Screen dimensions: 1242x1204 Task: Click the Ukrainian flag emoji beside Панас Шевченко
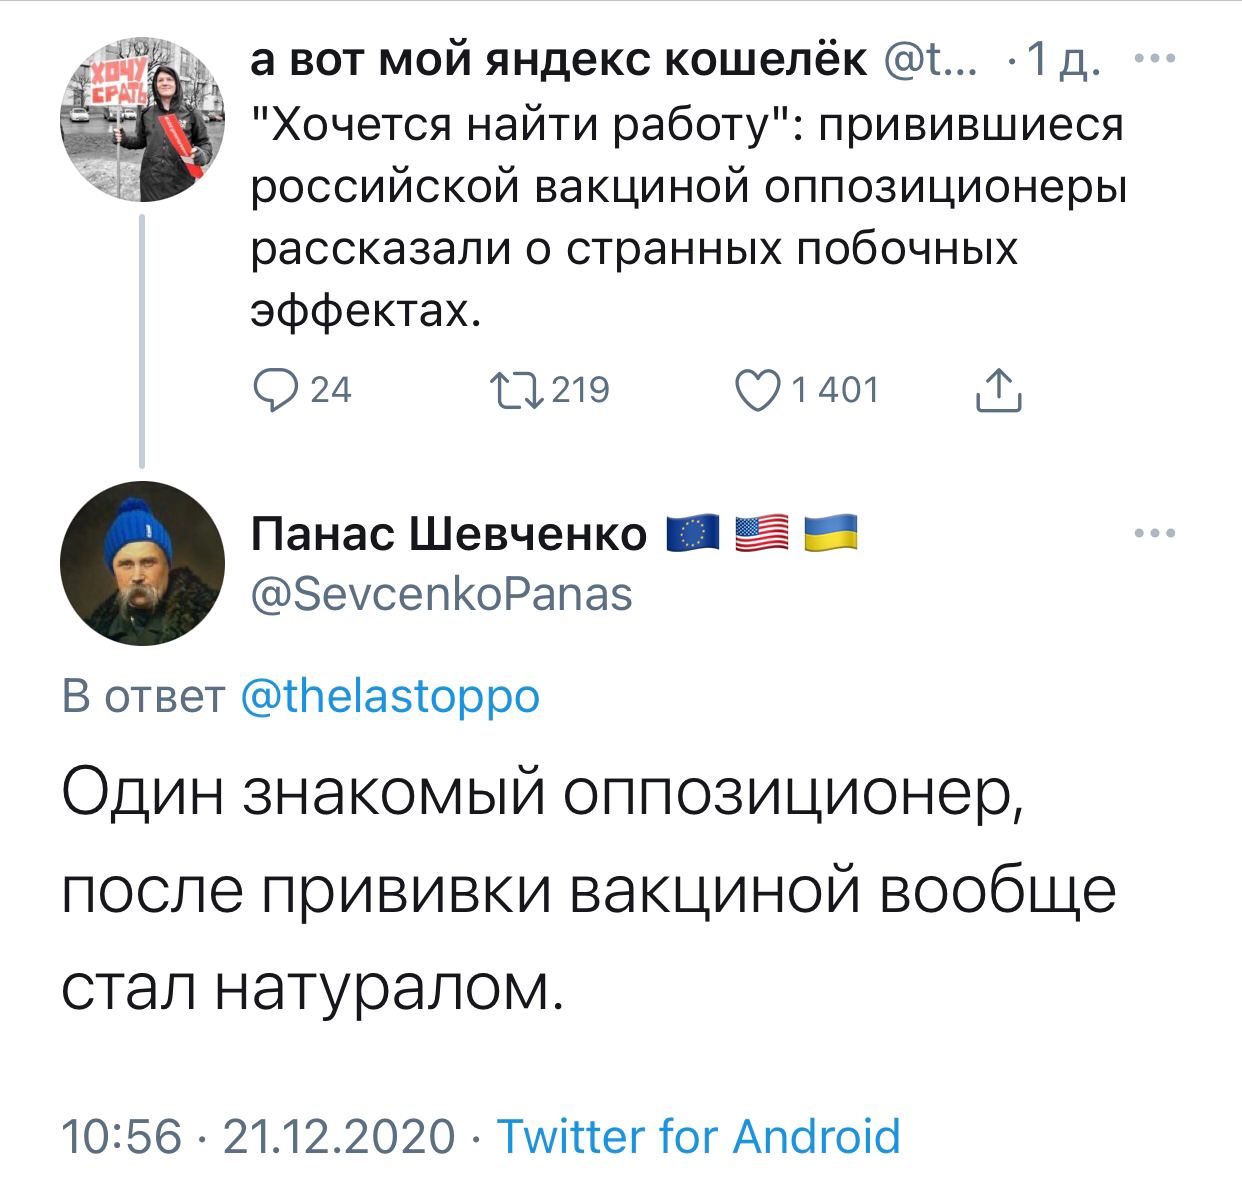pyautogui.click(x=831, y=533)
